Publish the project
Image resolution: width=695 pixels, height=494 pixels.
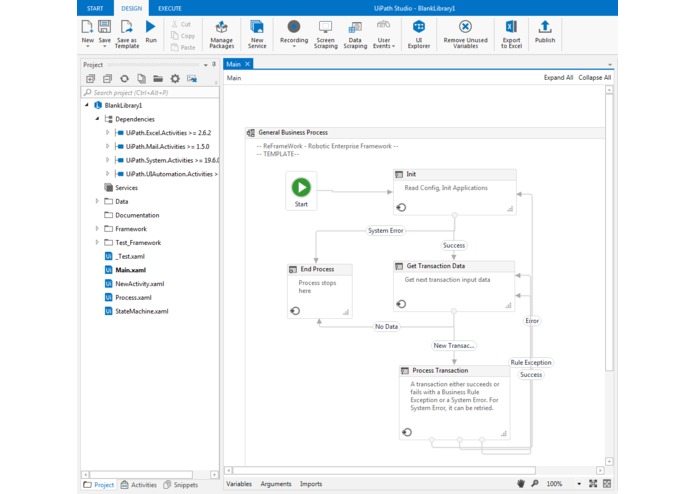545,27
